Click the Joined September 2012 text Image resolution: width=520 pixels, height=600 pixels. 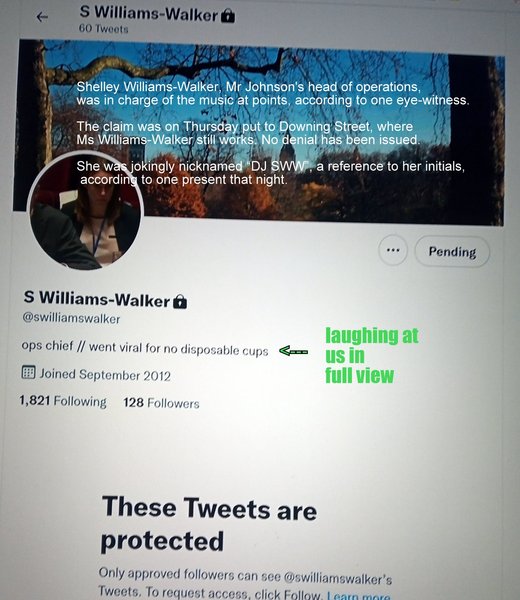pyautogui.click(x=105, y=375)
